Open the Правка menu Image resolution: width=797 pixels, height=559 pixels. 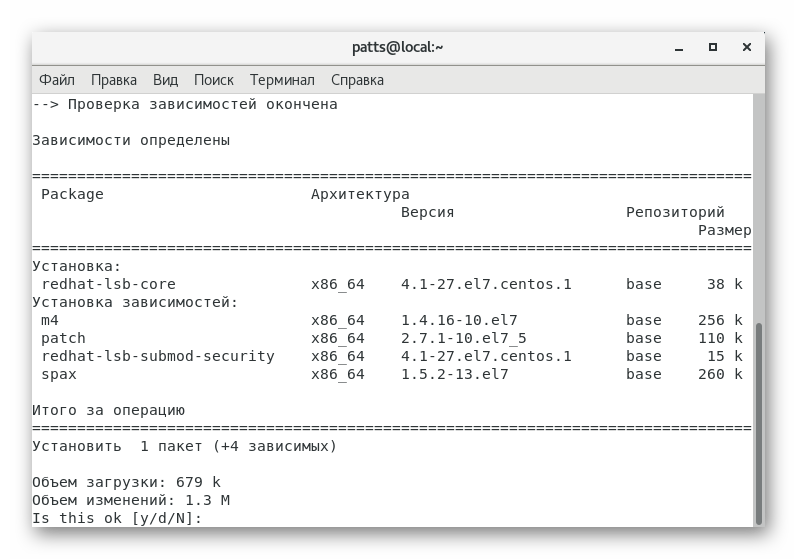(114, 80)
